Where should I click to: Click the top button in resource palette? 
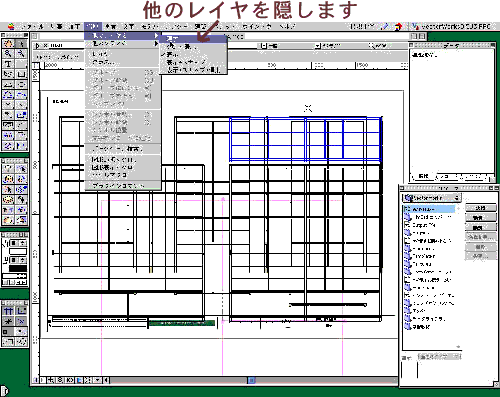click(480, 208)
